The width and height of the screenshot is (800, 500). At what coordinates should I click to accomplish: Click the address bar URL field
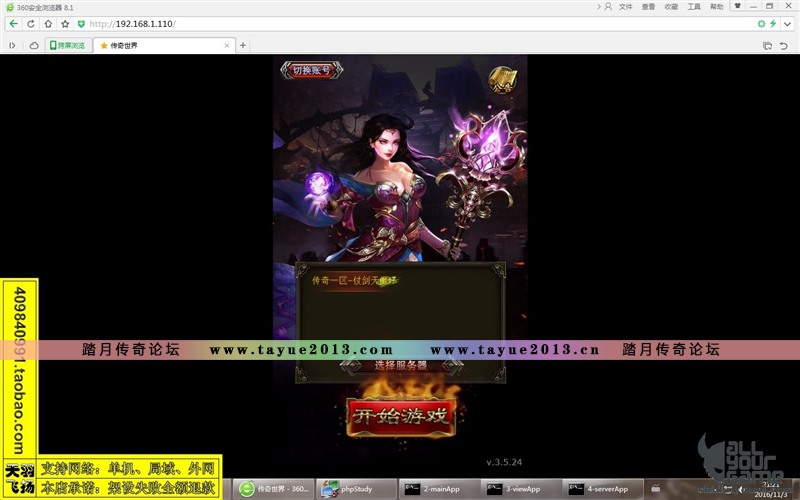point(400,23)
